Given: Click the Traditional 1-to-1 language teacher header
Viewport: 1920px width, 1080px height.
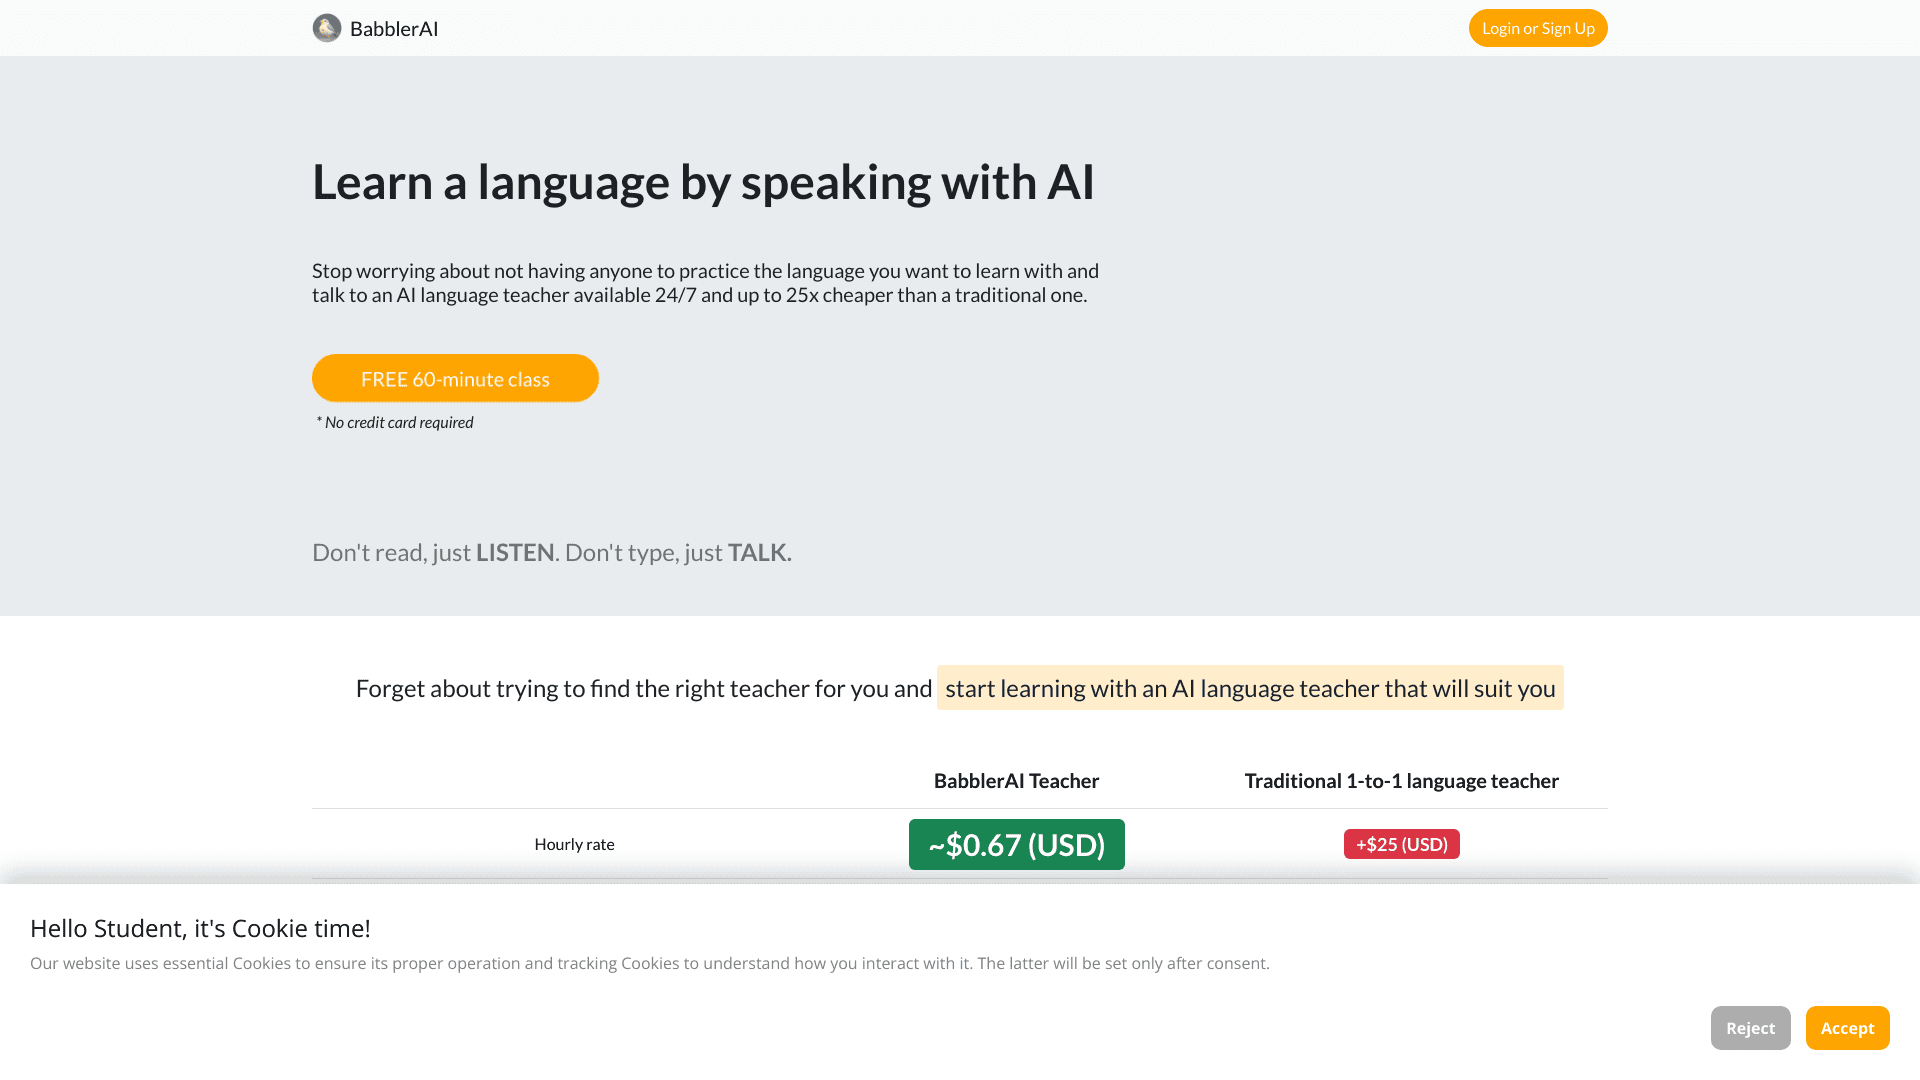Looking at the screenshot, I should click(1400, 781).
